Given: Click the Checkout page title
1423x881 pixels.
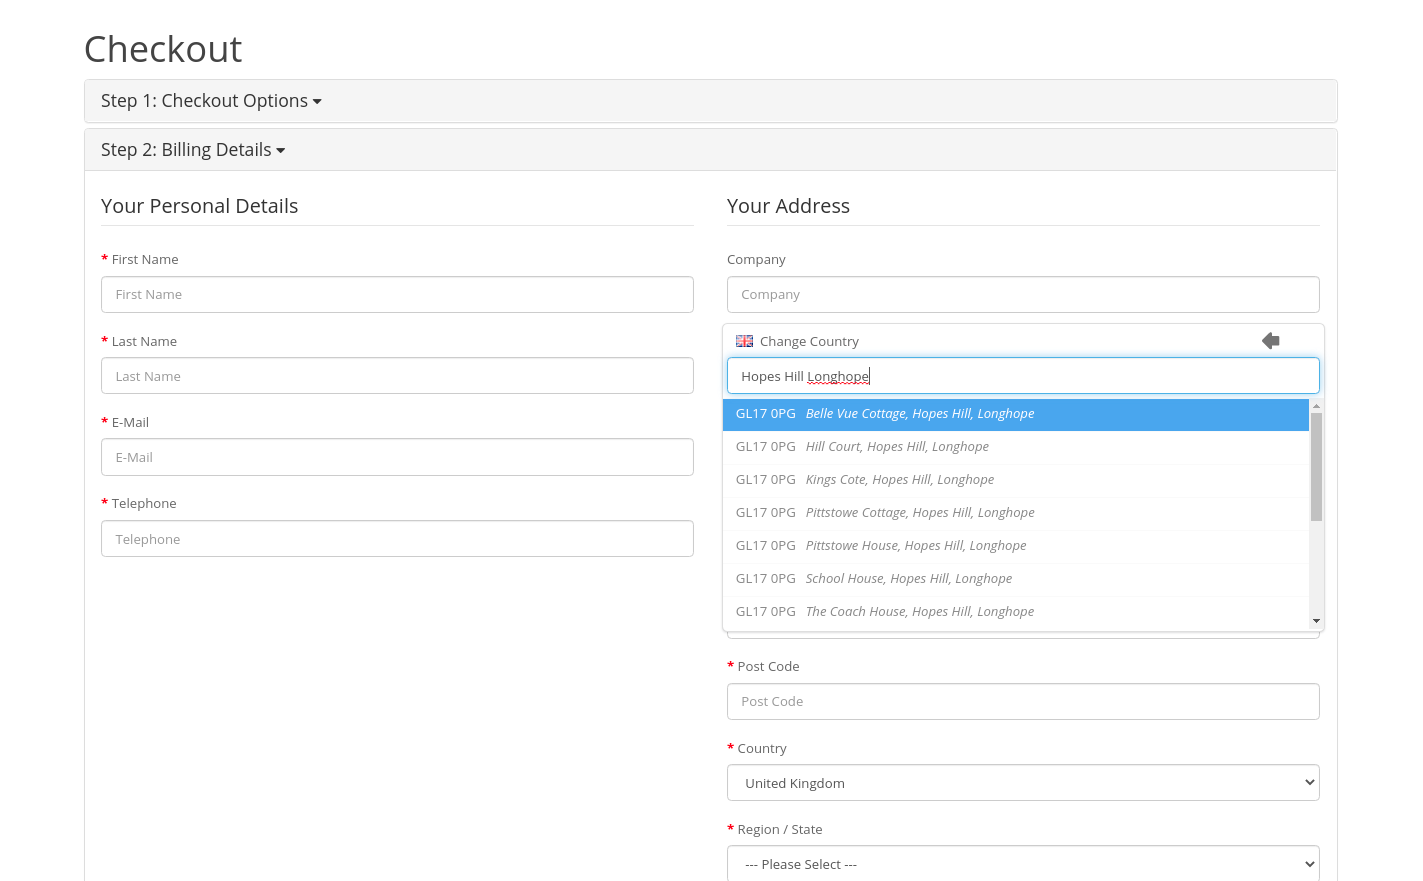Looking at the screenshot, I should [x=163, y=49].
